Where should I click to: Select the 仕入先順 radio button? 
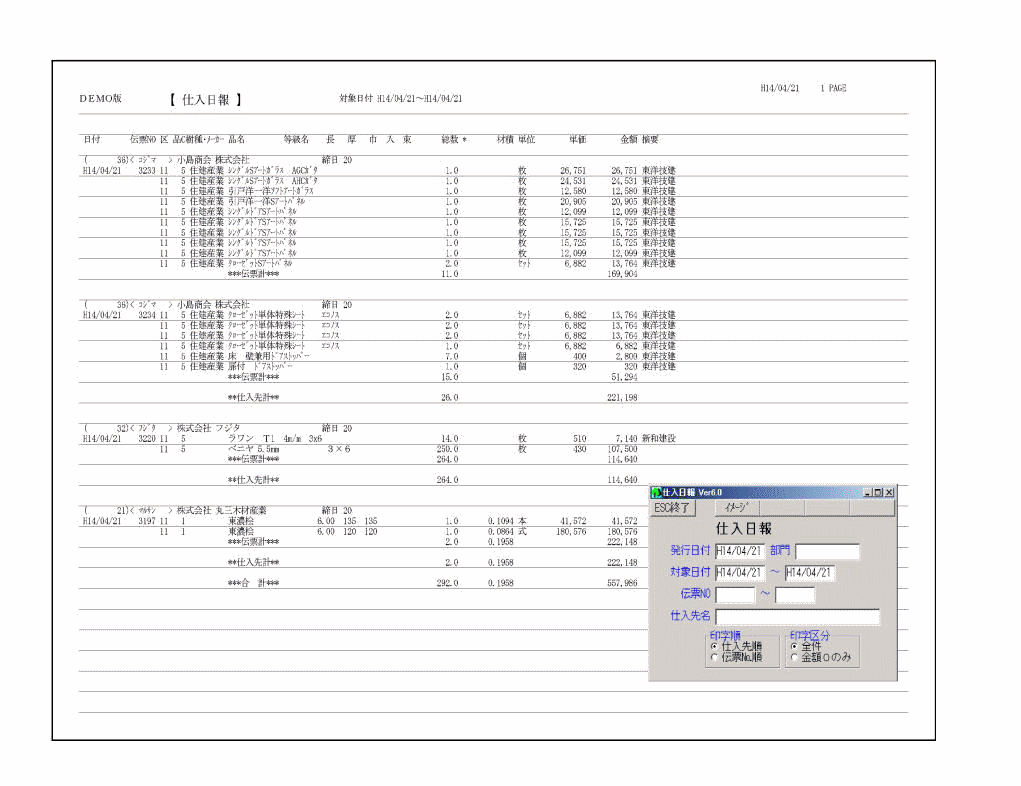click(x=714, y=647)
